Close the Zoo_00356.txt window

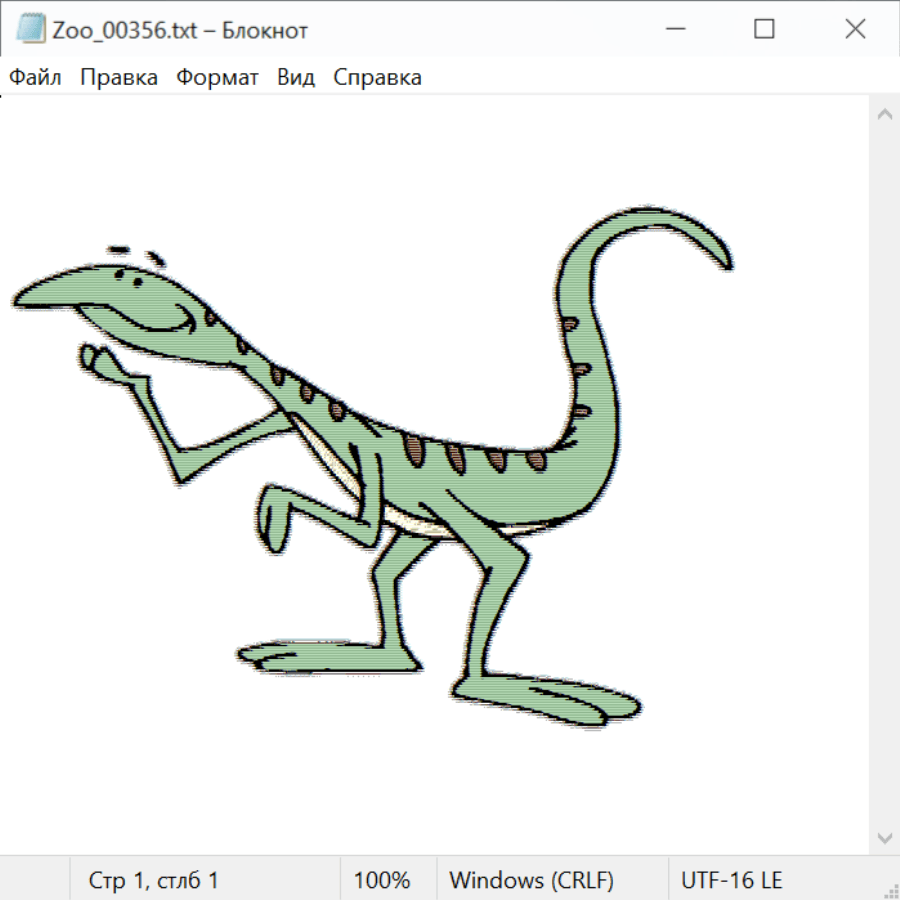click(855, 30)
